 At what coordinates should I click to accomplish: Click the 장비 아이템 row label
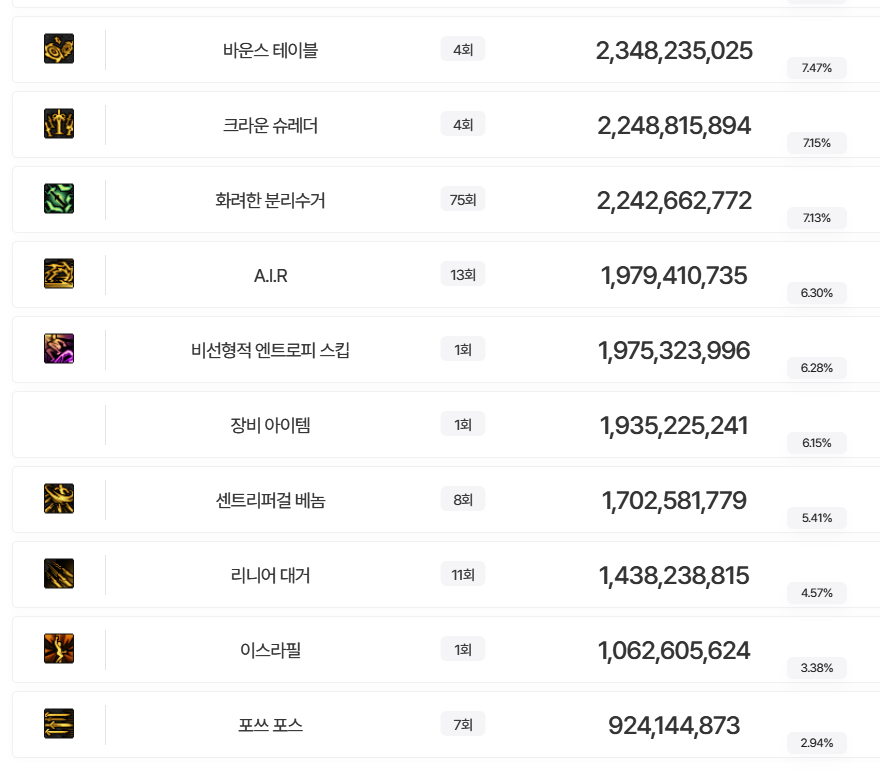270,425
